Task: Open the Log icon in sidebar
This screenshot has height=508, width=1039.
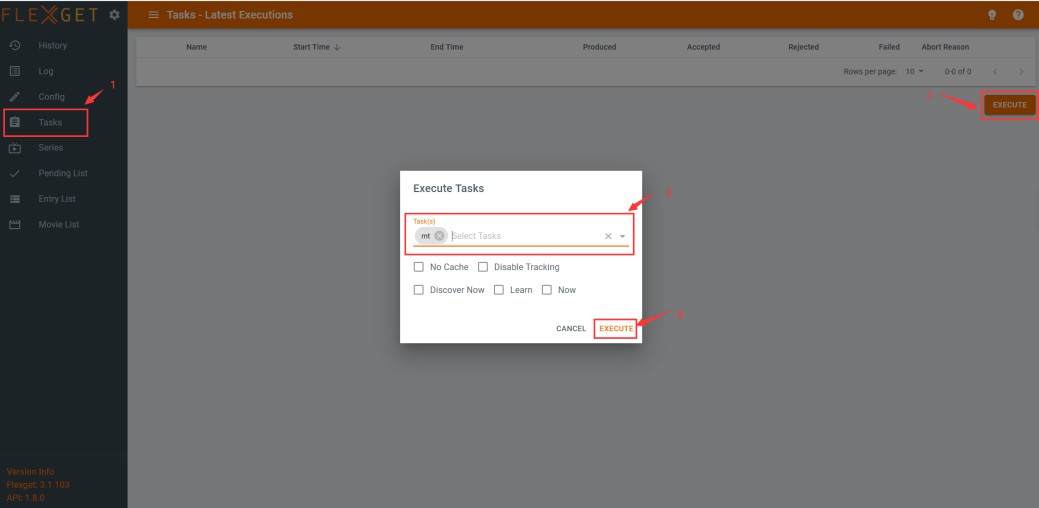Action: click(x=15, y=72)
